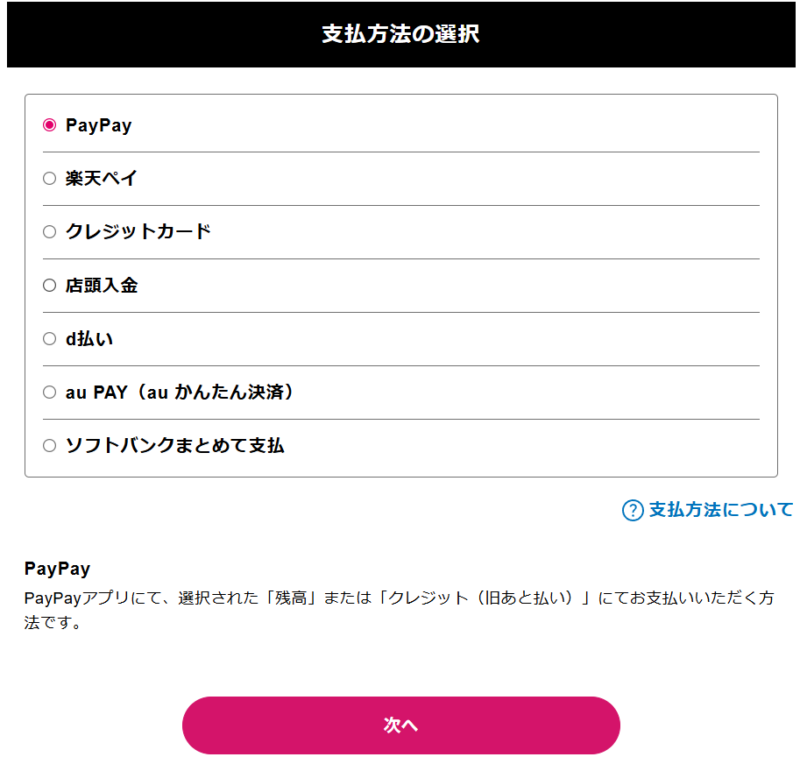Click the PayPayアプリにて description paragraph
This screenshot has width=800, height=757.
(x=398, y=610)
